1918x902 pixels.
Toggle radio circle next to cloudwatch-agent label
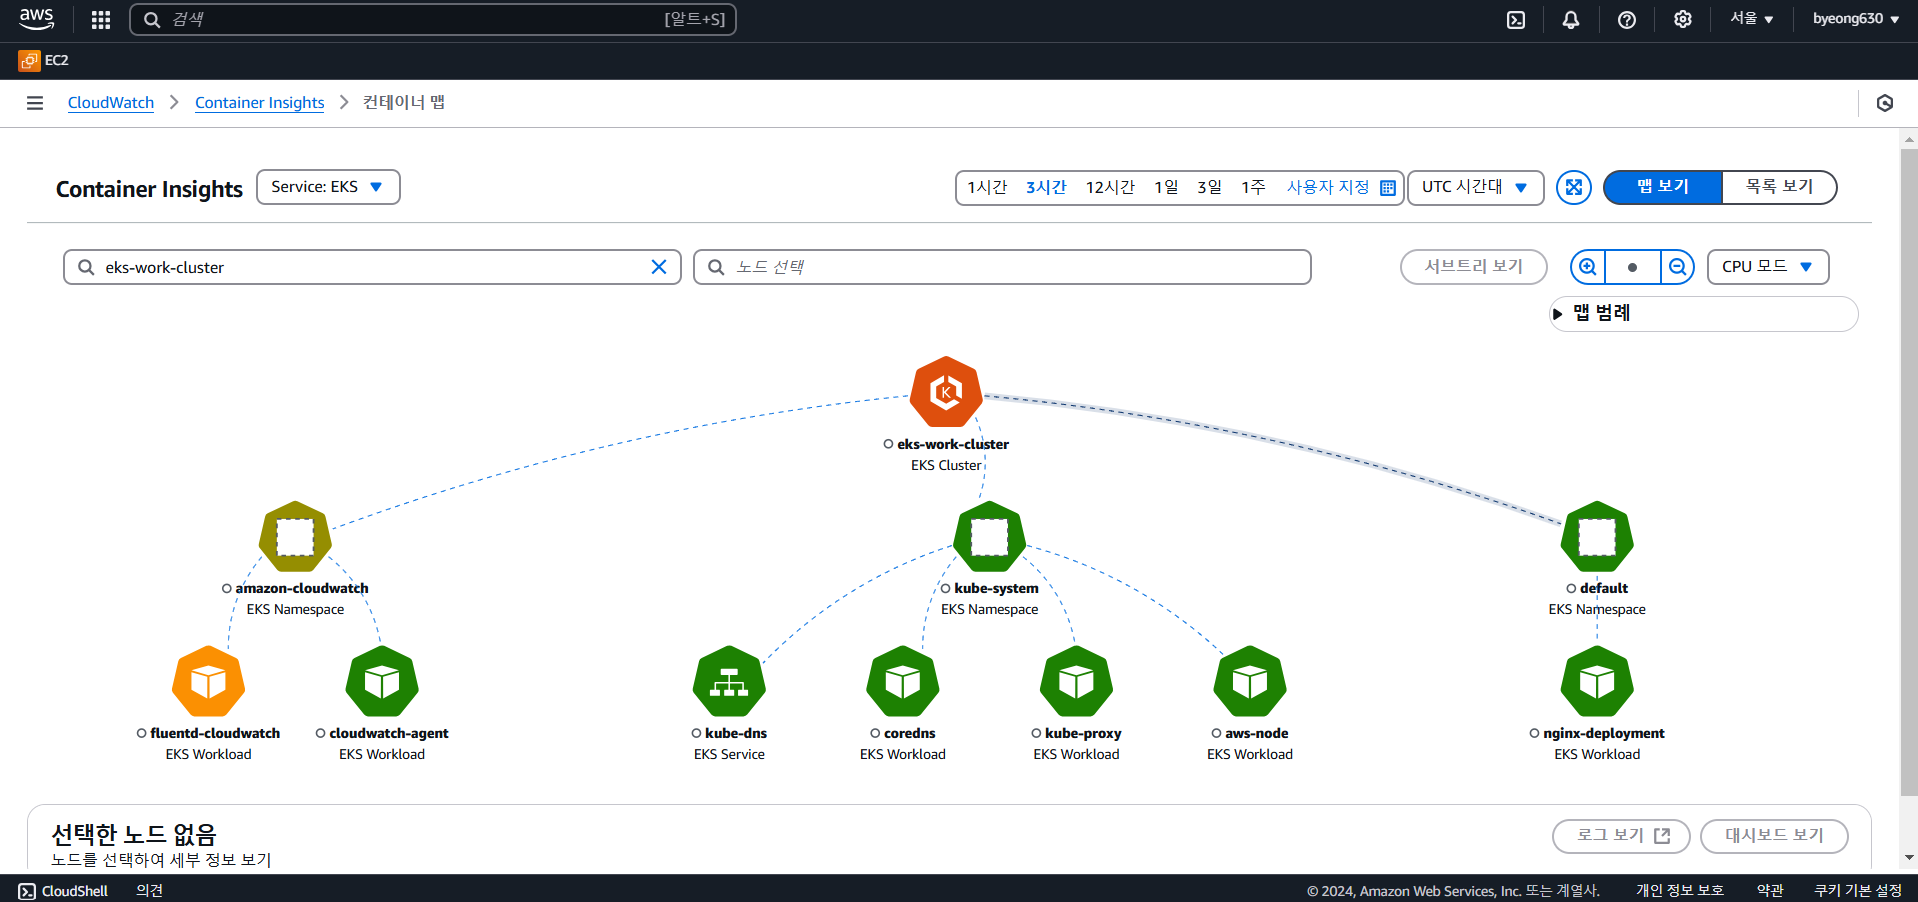click(321, 734)
